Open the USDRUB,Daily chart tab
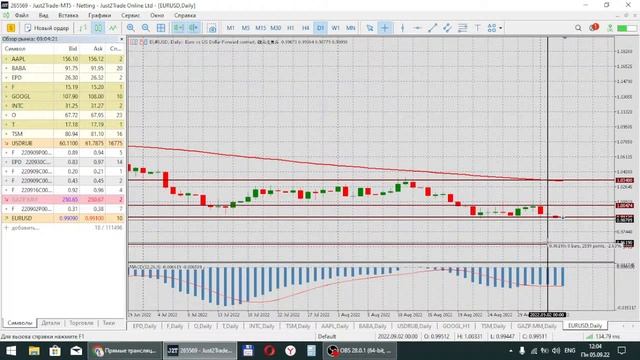This screenshot has width=640, height=360. (414, 326)
